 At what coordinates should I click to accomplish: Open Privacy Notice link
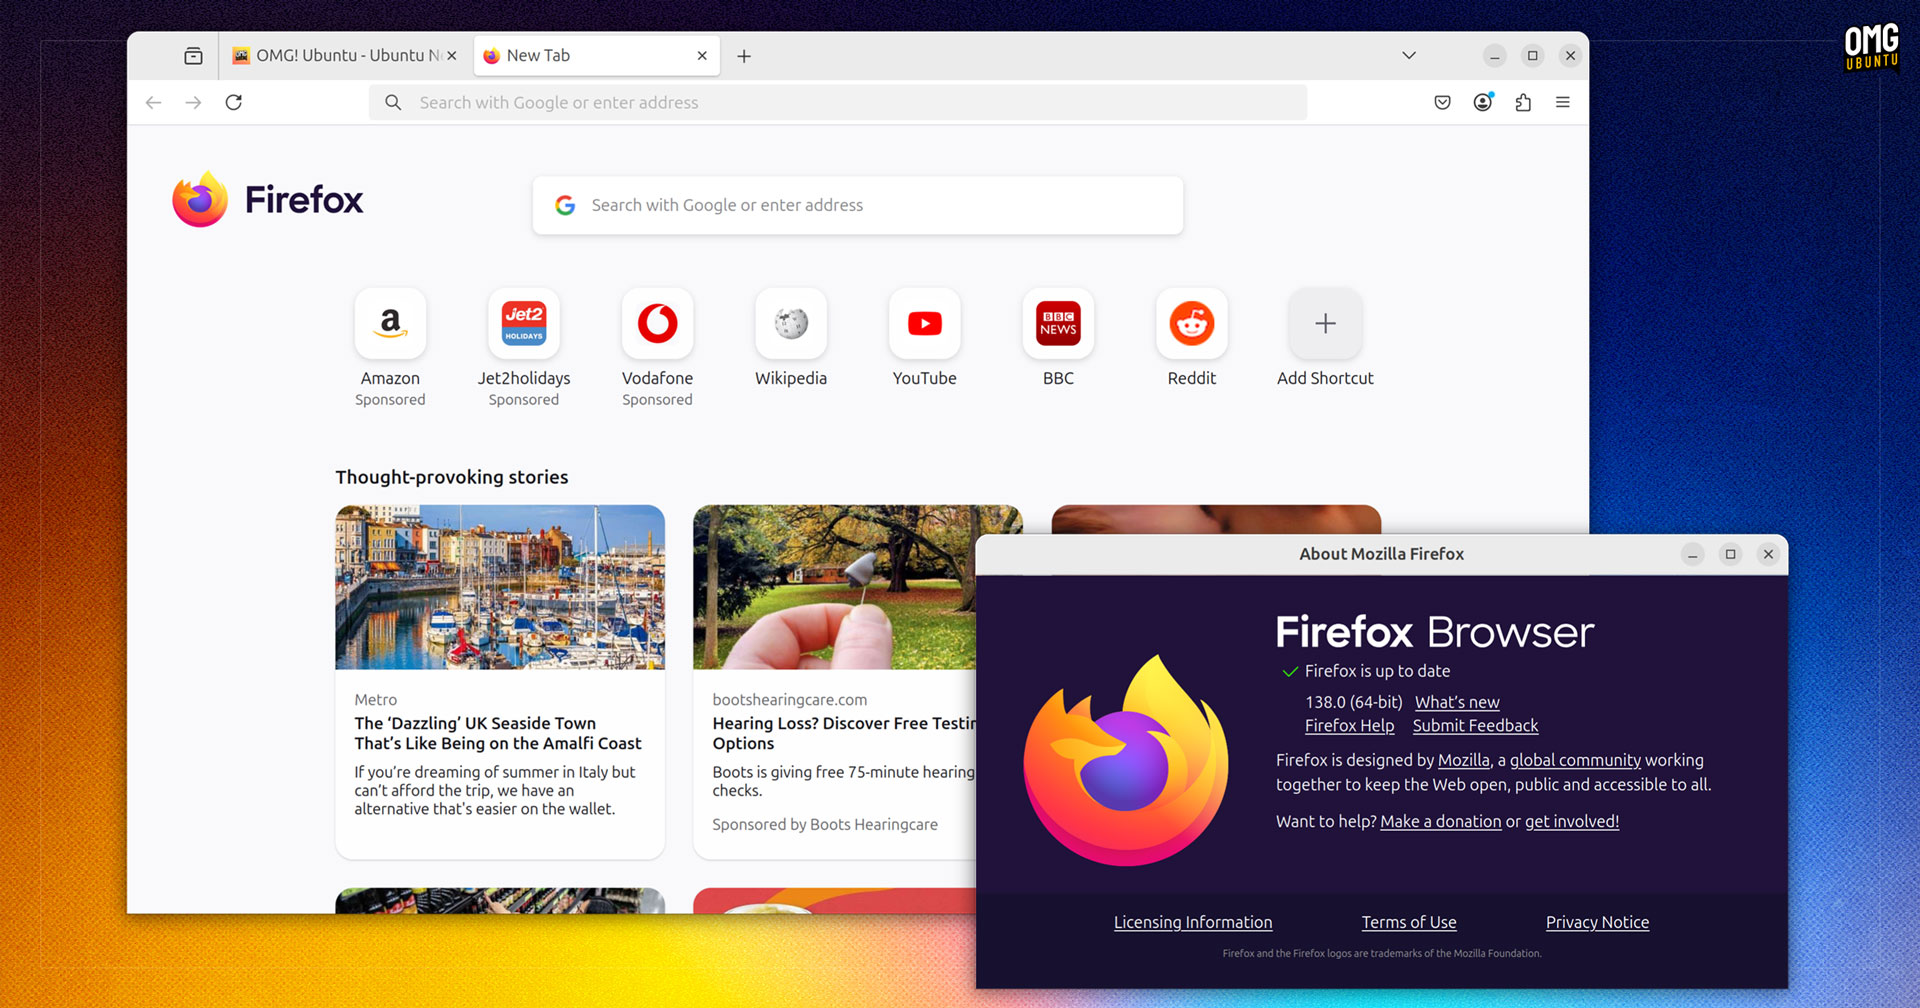[x=1597, y=922]
